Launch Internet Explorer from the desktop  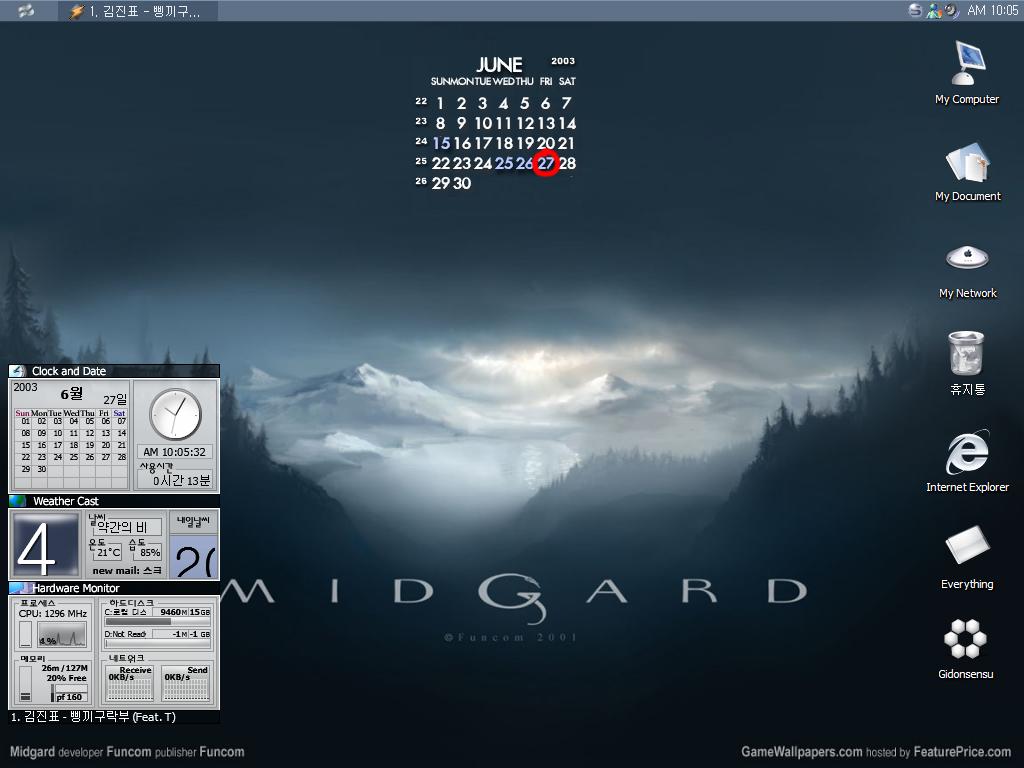[x=967, y=453]
